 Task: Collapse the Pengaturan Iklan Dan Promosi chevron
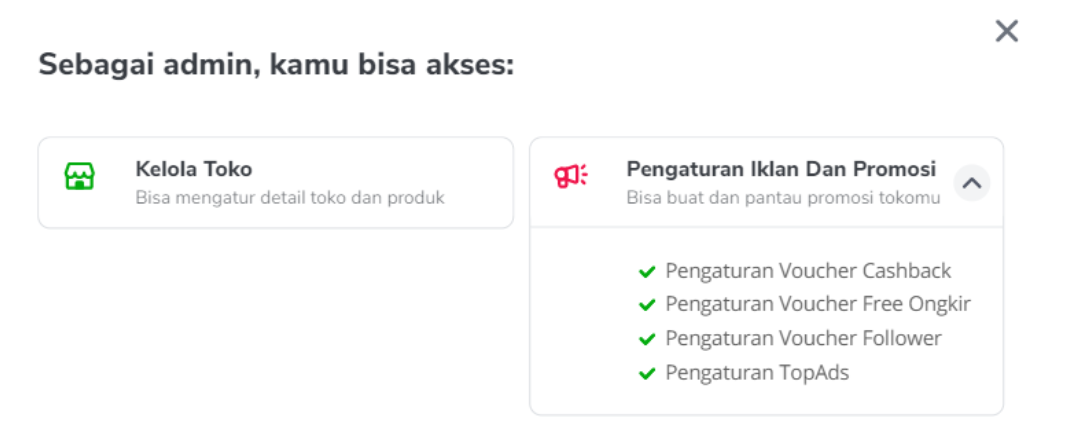pyautogui.click(x=972, y=183)
